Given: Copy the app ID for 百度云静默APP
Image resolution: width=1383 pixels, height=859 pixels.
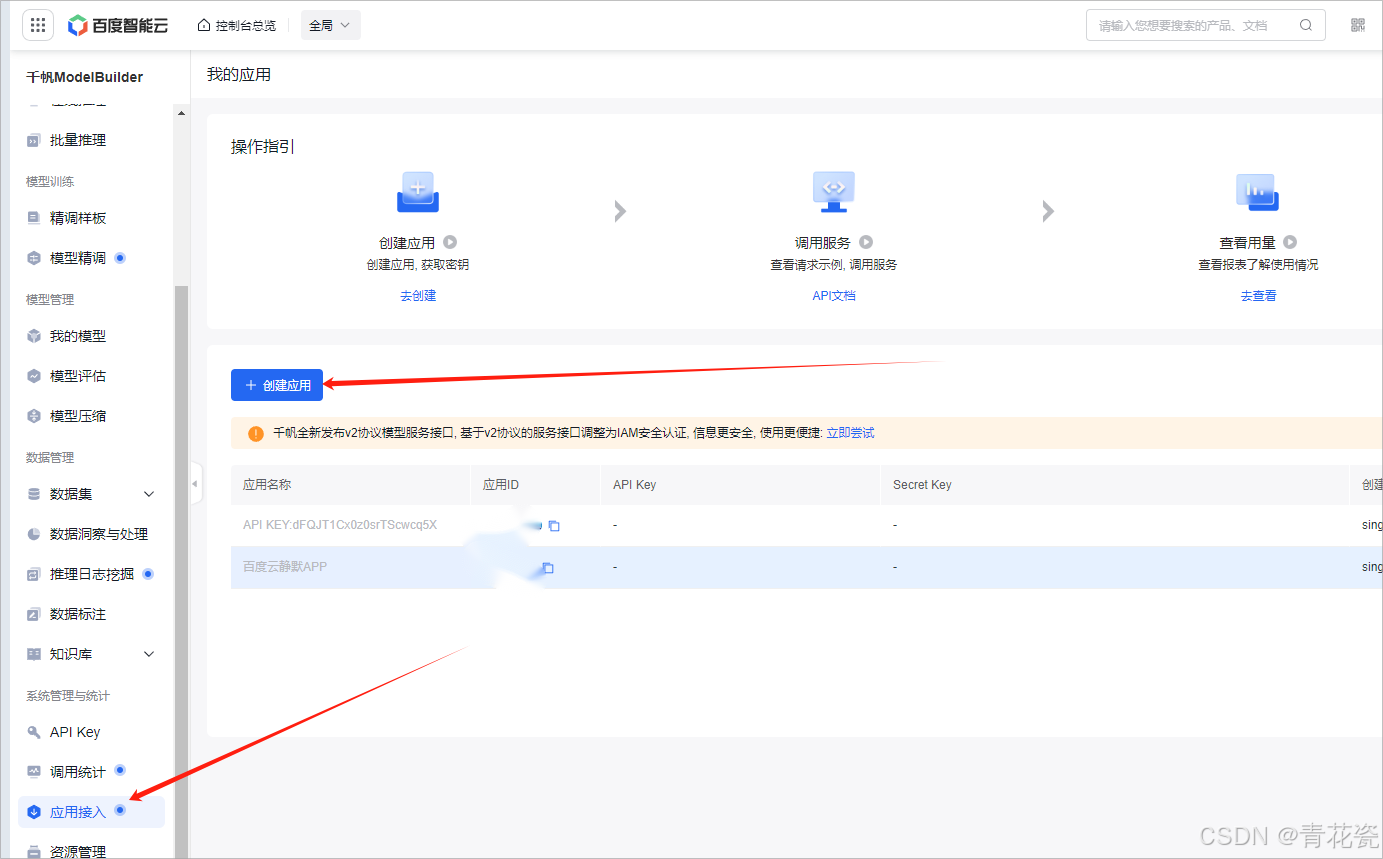Looking at the screenshot, I should coord(548,568).
